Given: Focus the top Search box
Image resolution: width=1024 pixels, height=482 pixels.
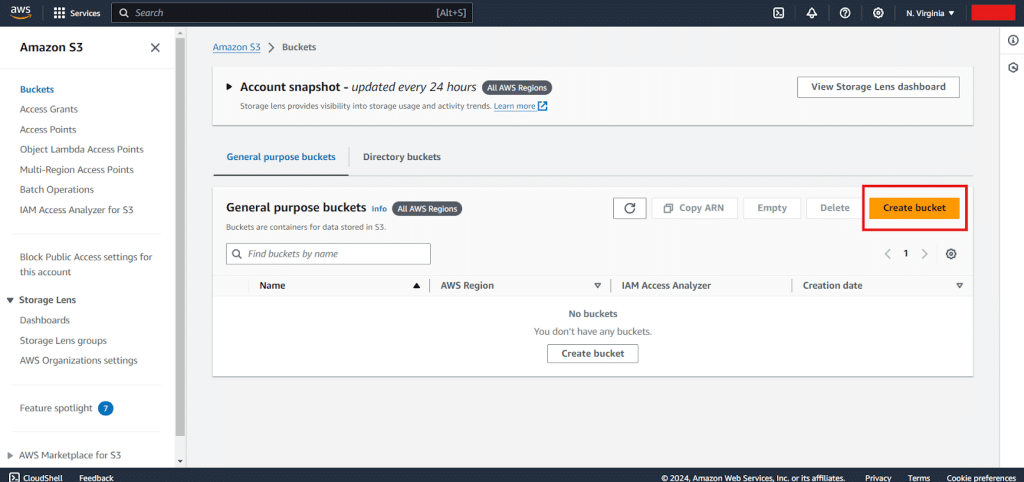Looking at the screenshot, I should [292, 13].
